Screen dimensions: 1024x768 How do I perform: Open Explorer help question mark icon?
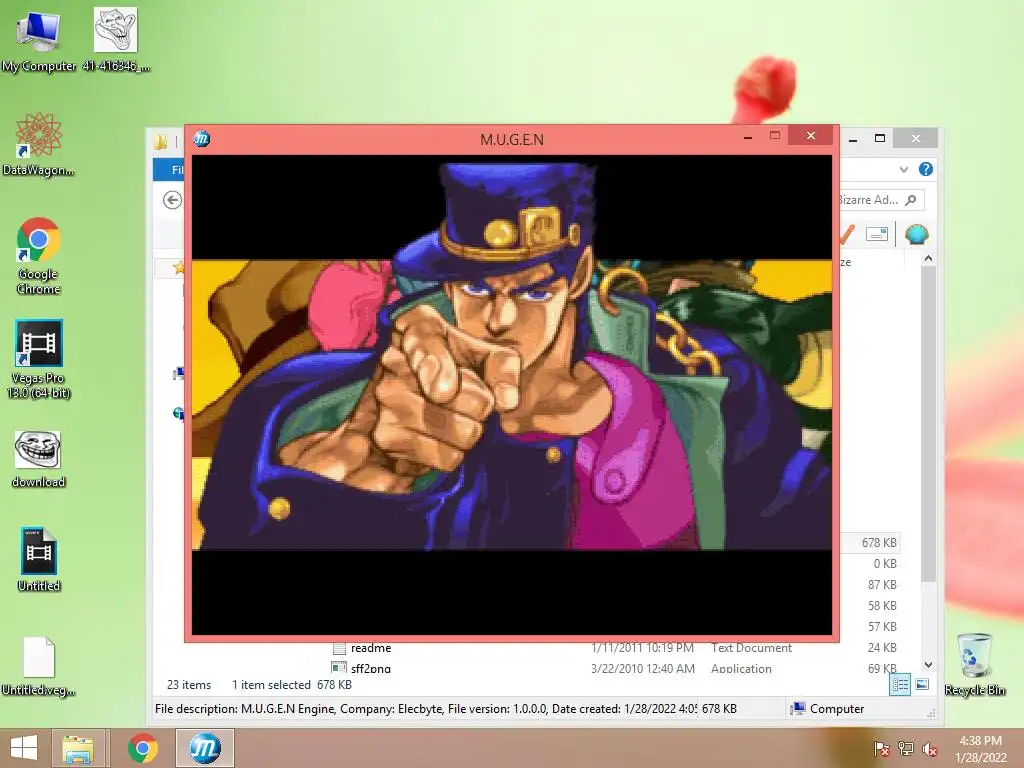click(925, 169)
